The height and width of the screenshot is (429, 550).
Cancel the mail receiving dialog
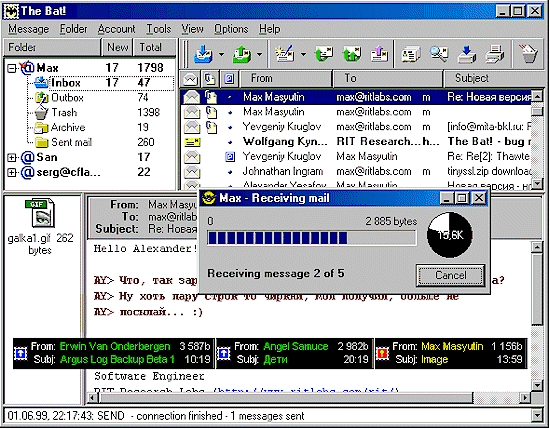tap(451, 275)
